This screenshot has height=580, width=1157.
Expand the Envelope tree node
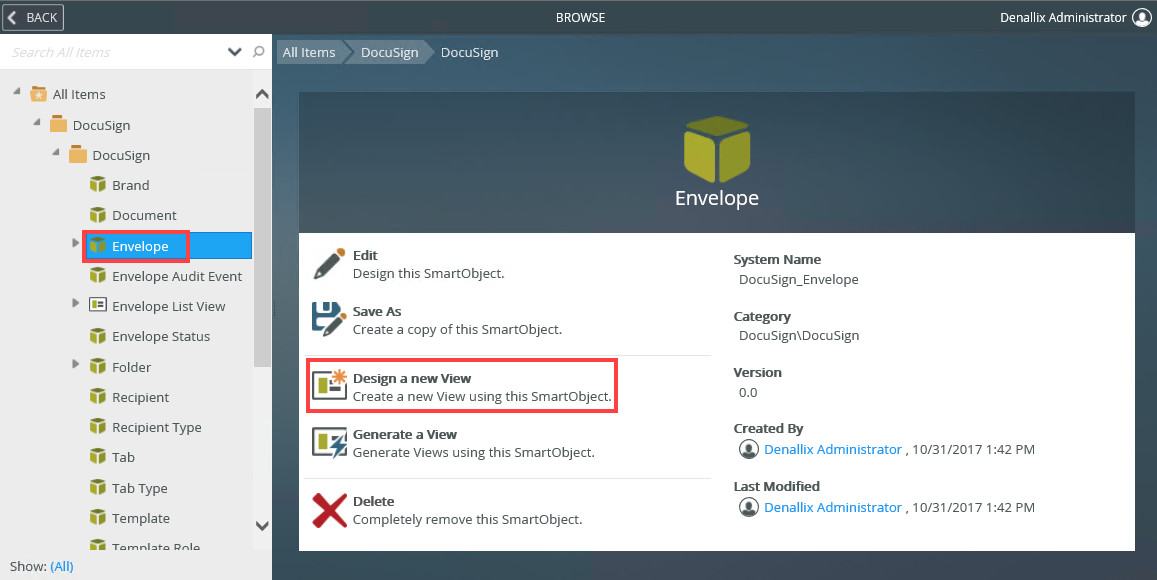[76, 243]
